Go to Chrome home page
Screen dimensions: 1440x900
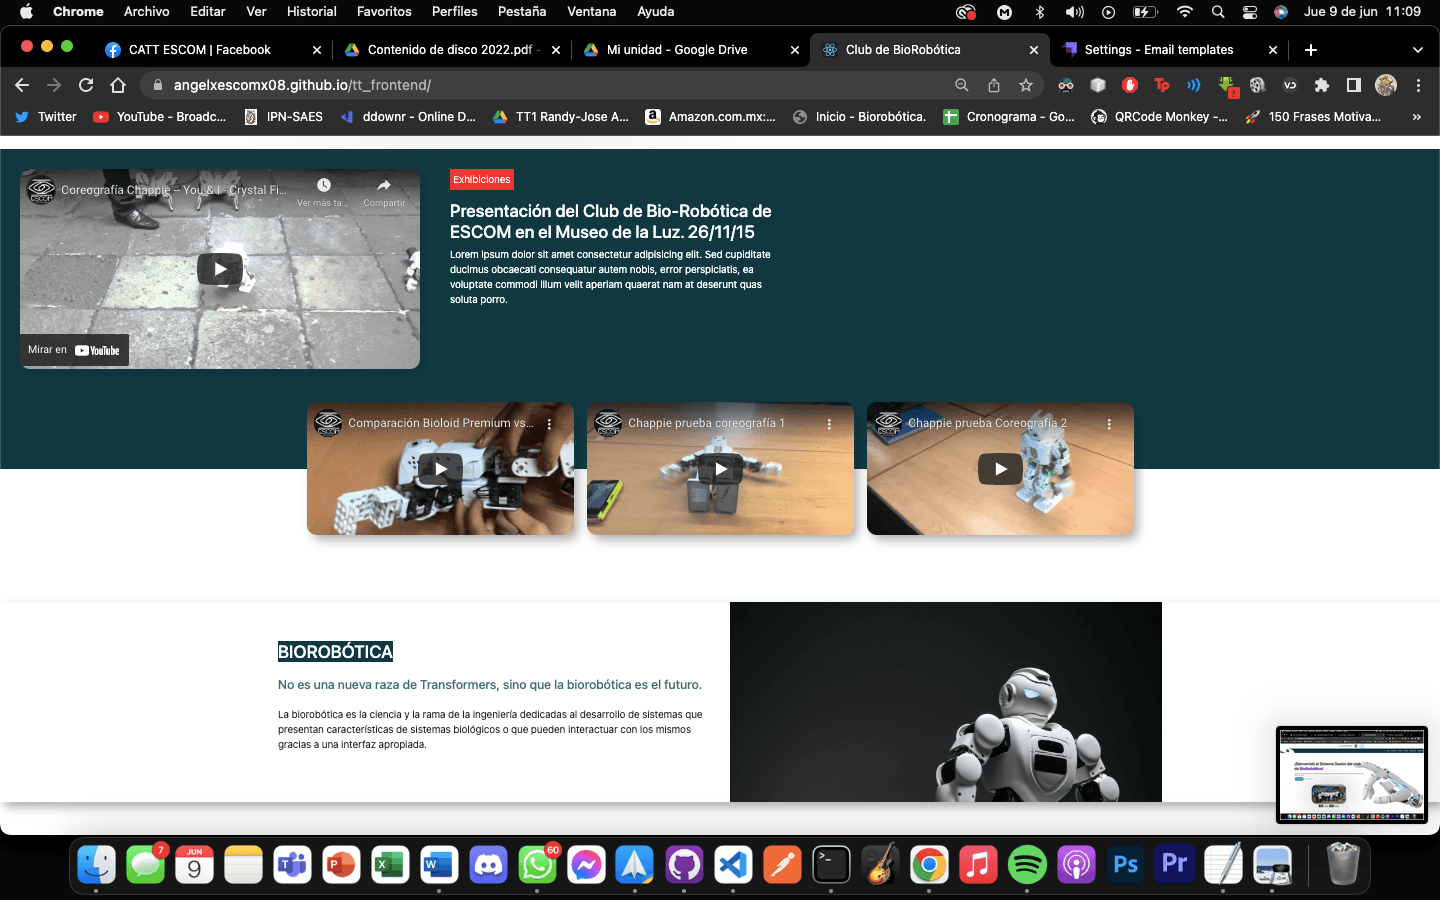click(x=118, y=85)
